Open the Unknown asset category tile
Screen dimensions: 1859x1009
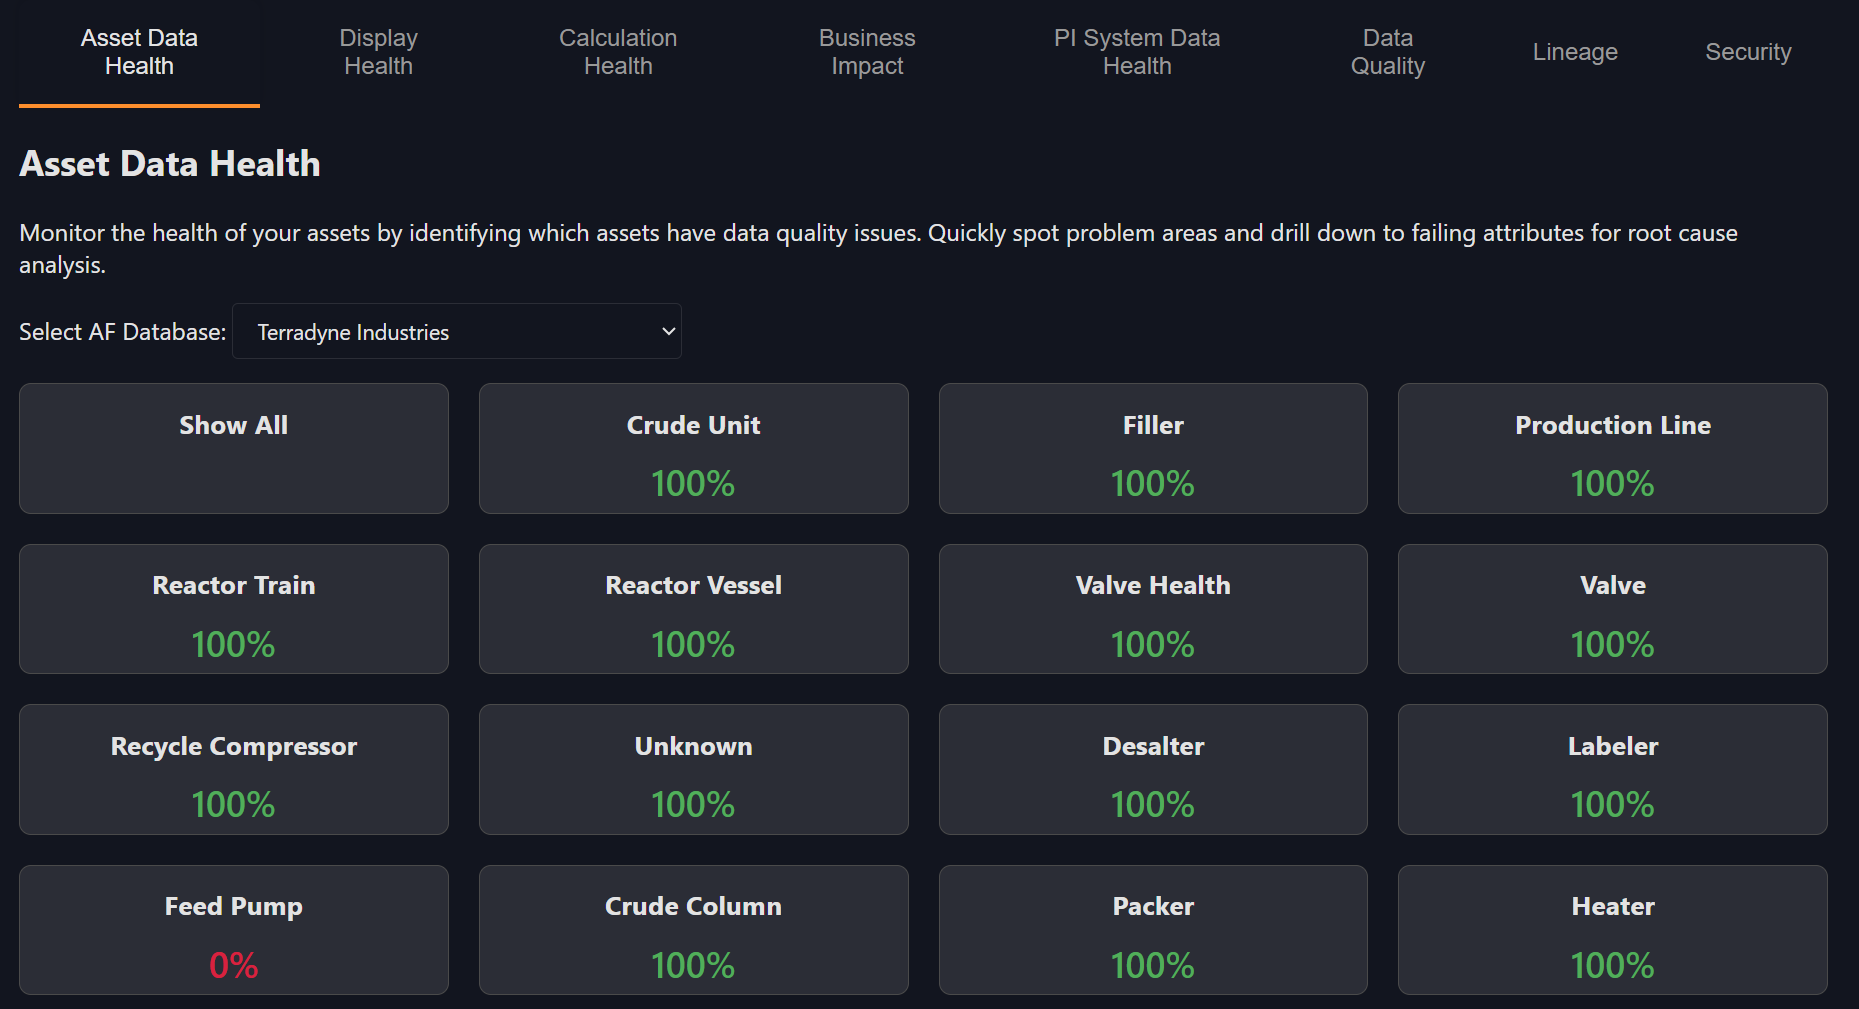(x=693, y=769)
